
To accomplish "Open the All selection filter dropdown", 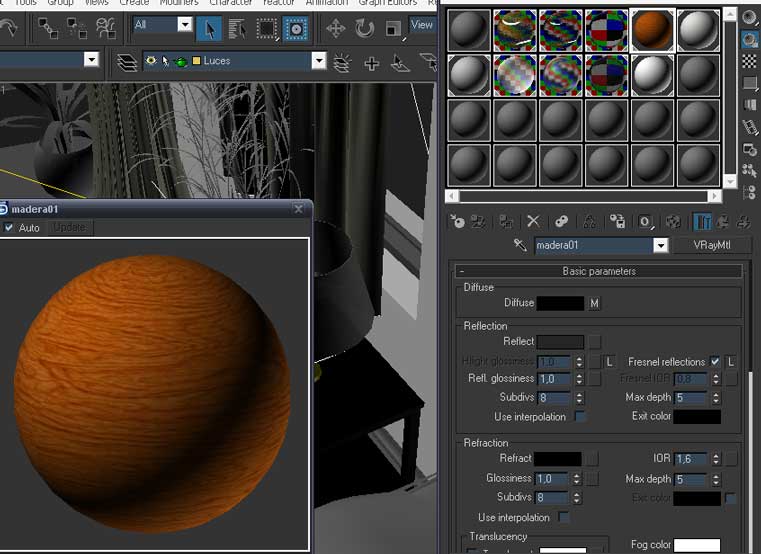I will coord(184,24).
